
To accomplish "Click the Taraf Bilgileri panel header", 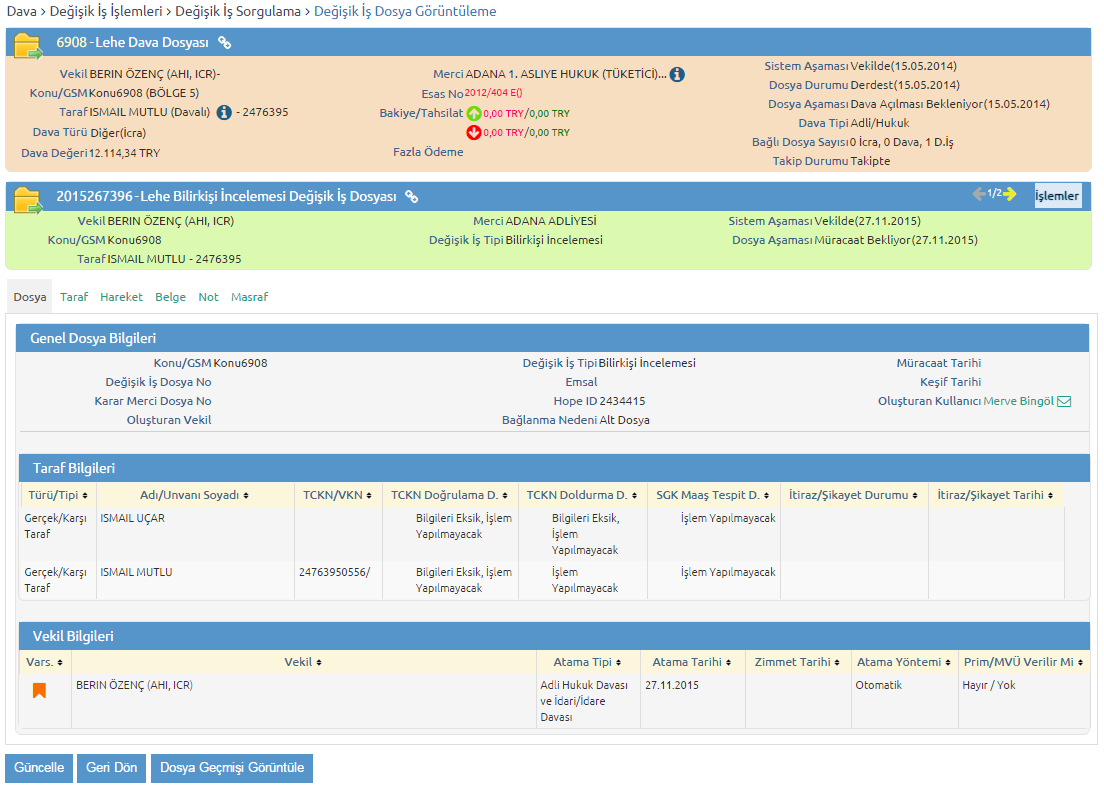I will pyautogui.click(x=554, y=468).
